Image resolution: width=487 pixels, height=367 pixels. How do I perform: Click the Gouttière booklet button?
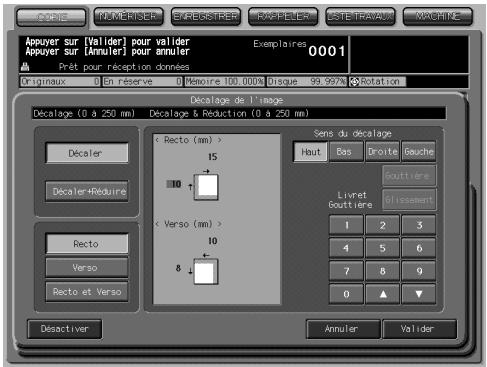[409, 175]
